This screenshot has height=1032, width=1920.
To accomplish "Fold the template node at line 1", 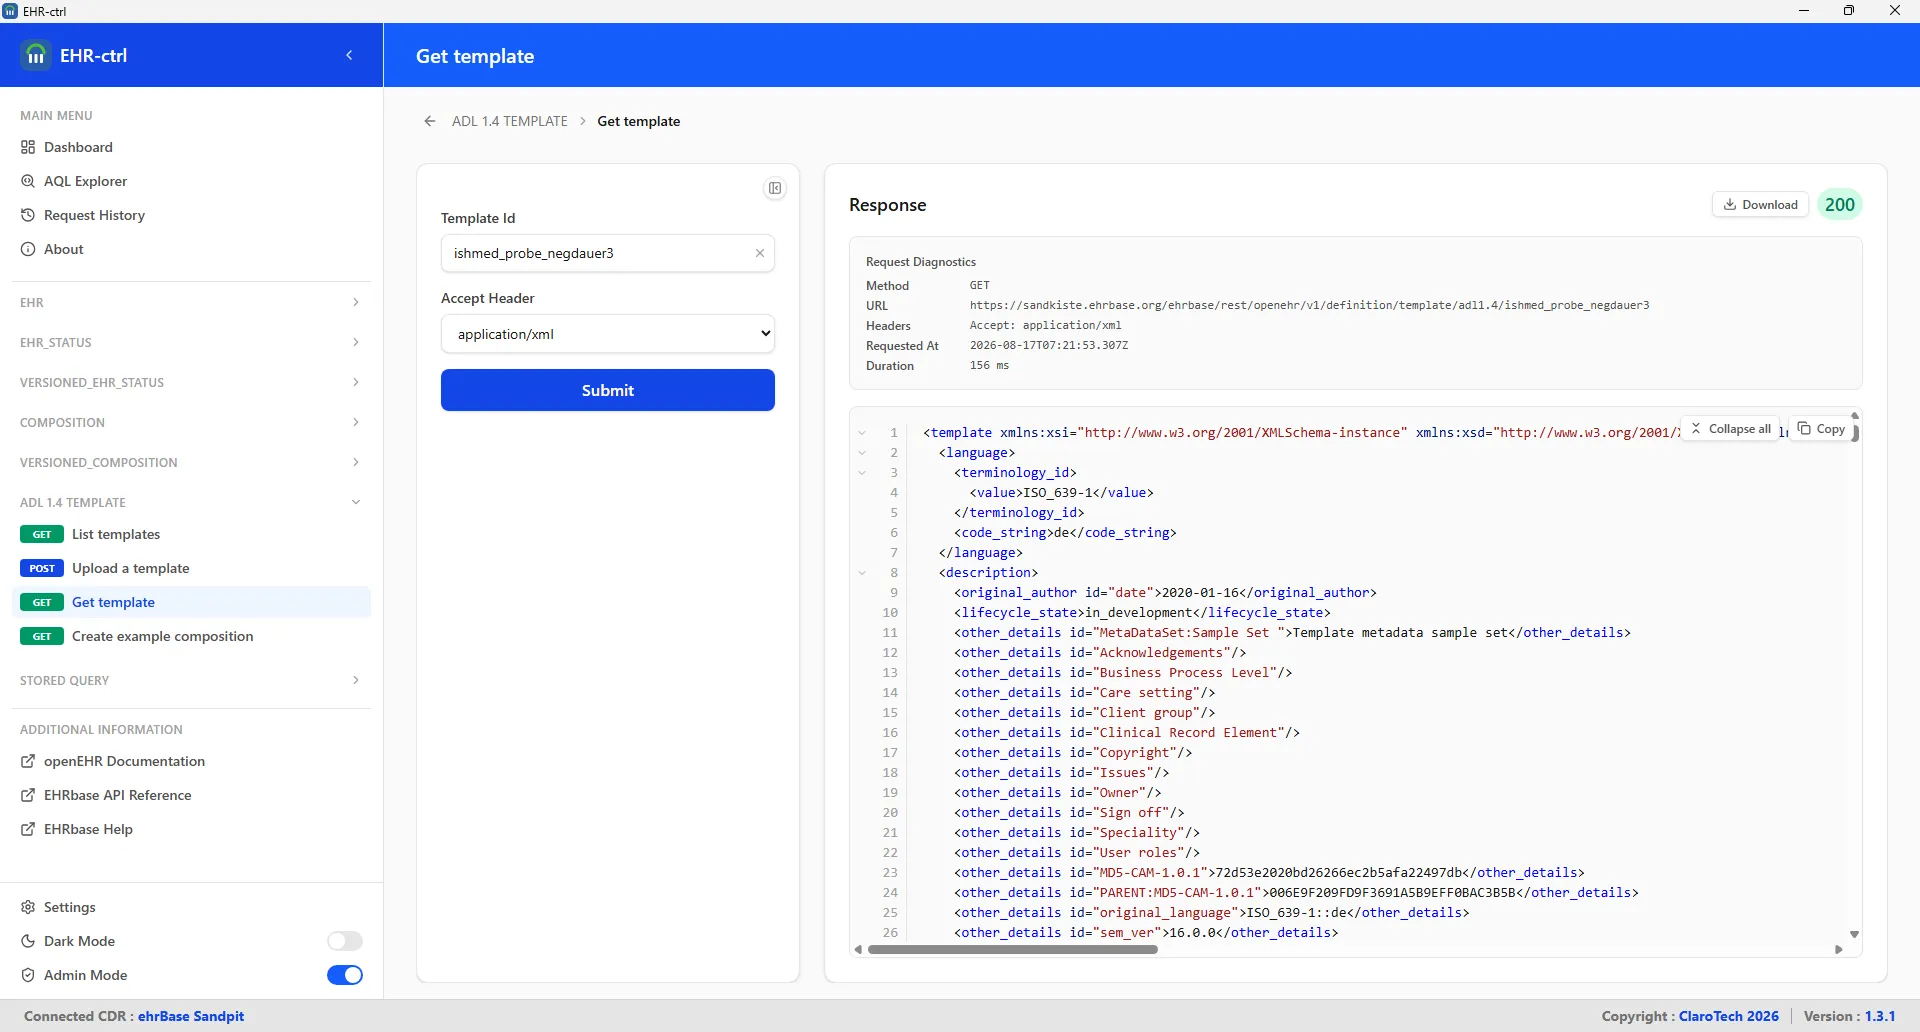I will 862,433.
